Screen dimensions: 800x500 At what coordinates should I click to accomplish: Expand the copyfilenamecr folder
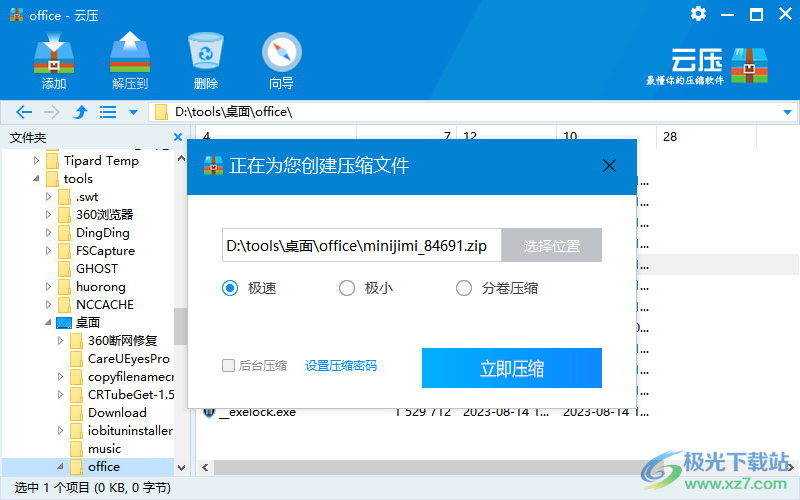tap(60, 377)
